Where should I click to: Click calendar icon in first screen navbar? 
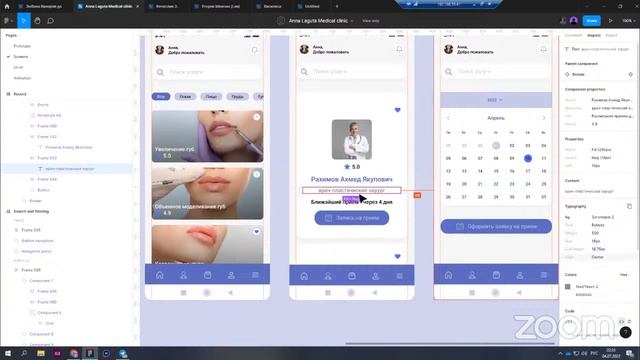point(207,275)
